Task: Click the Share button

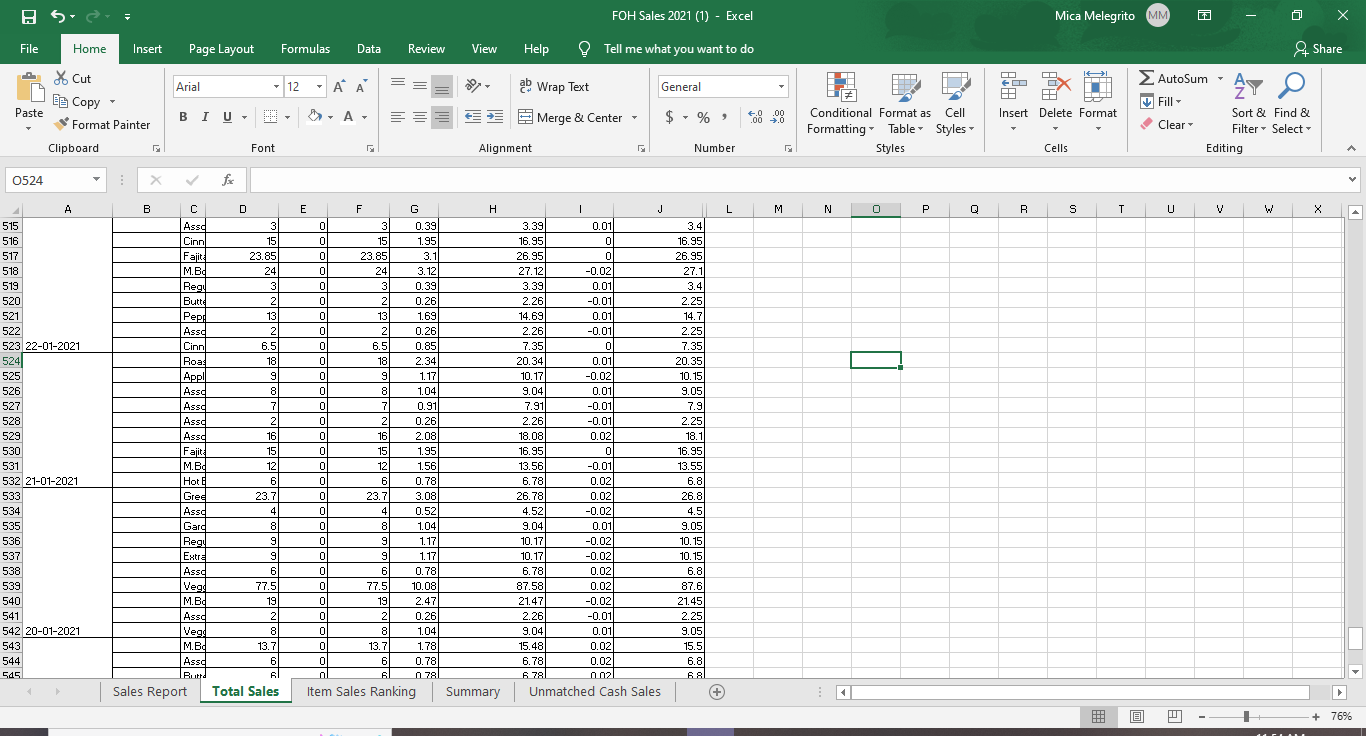Action: coord(1317,49)
